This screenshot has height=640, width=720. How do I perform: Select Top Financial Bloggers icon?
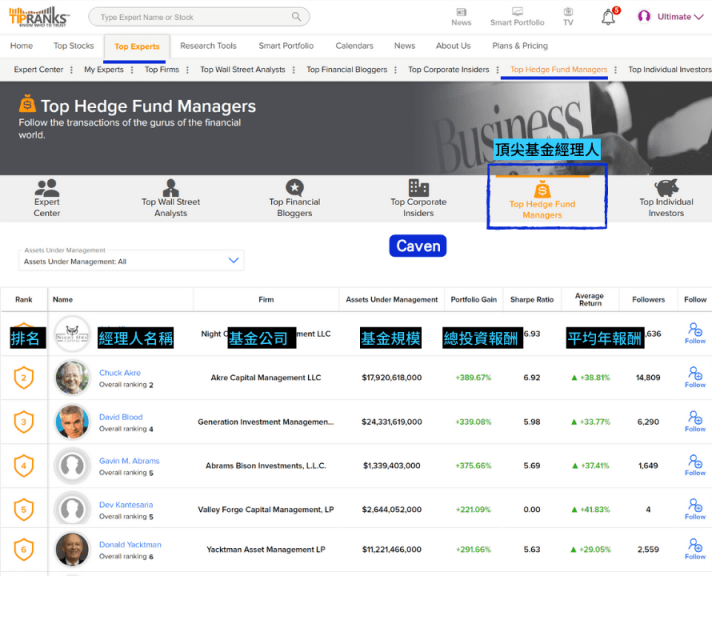point(294,188)
